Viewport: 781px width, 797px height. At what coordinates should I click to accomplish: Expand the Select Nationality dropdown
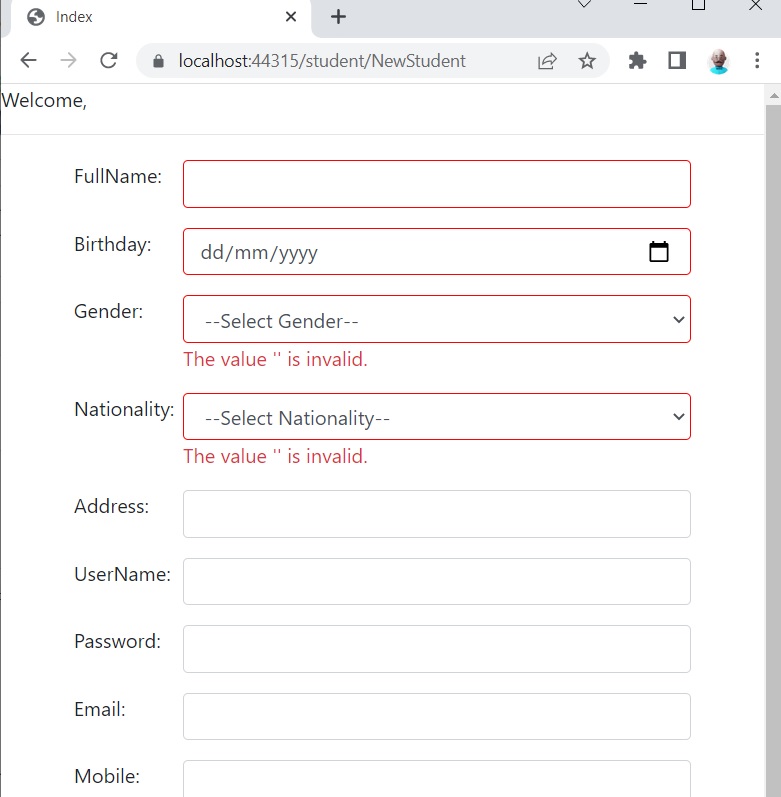pyautogui.click(x=436, y=416)
